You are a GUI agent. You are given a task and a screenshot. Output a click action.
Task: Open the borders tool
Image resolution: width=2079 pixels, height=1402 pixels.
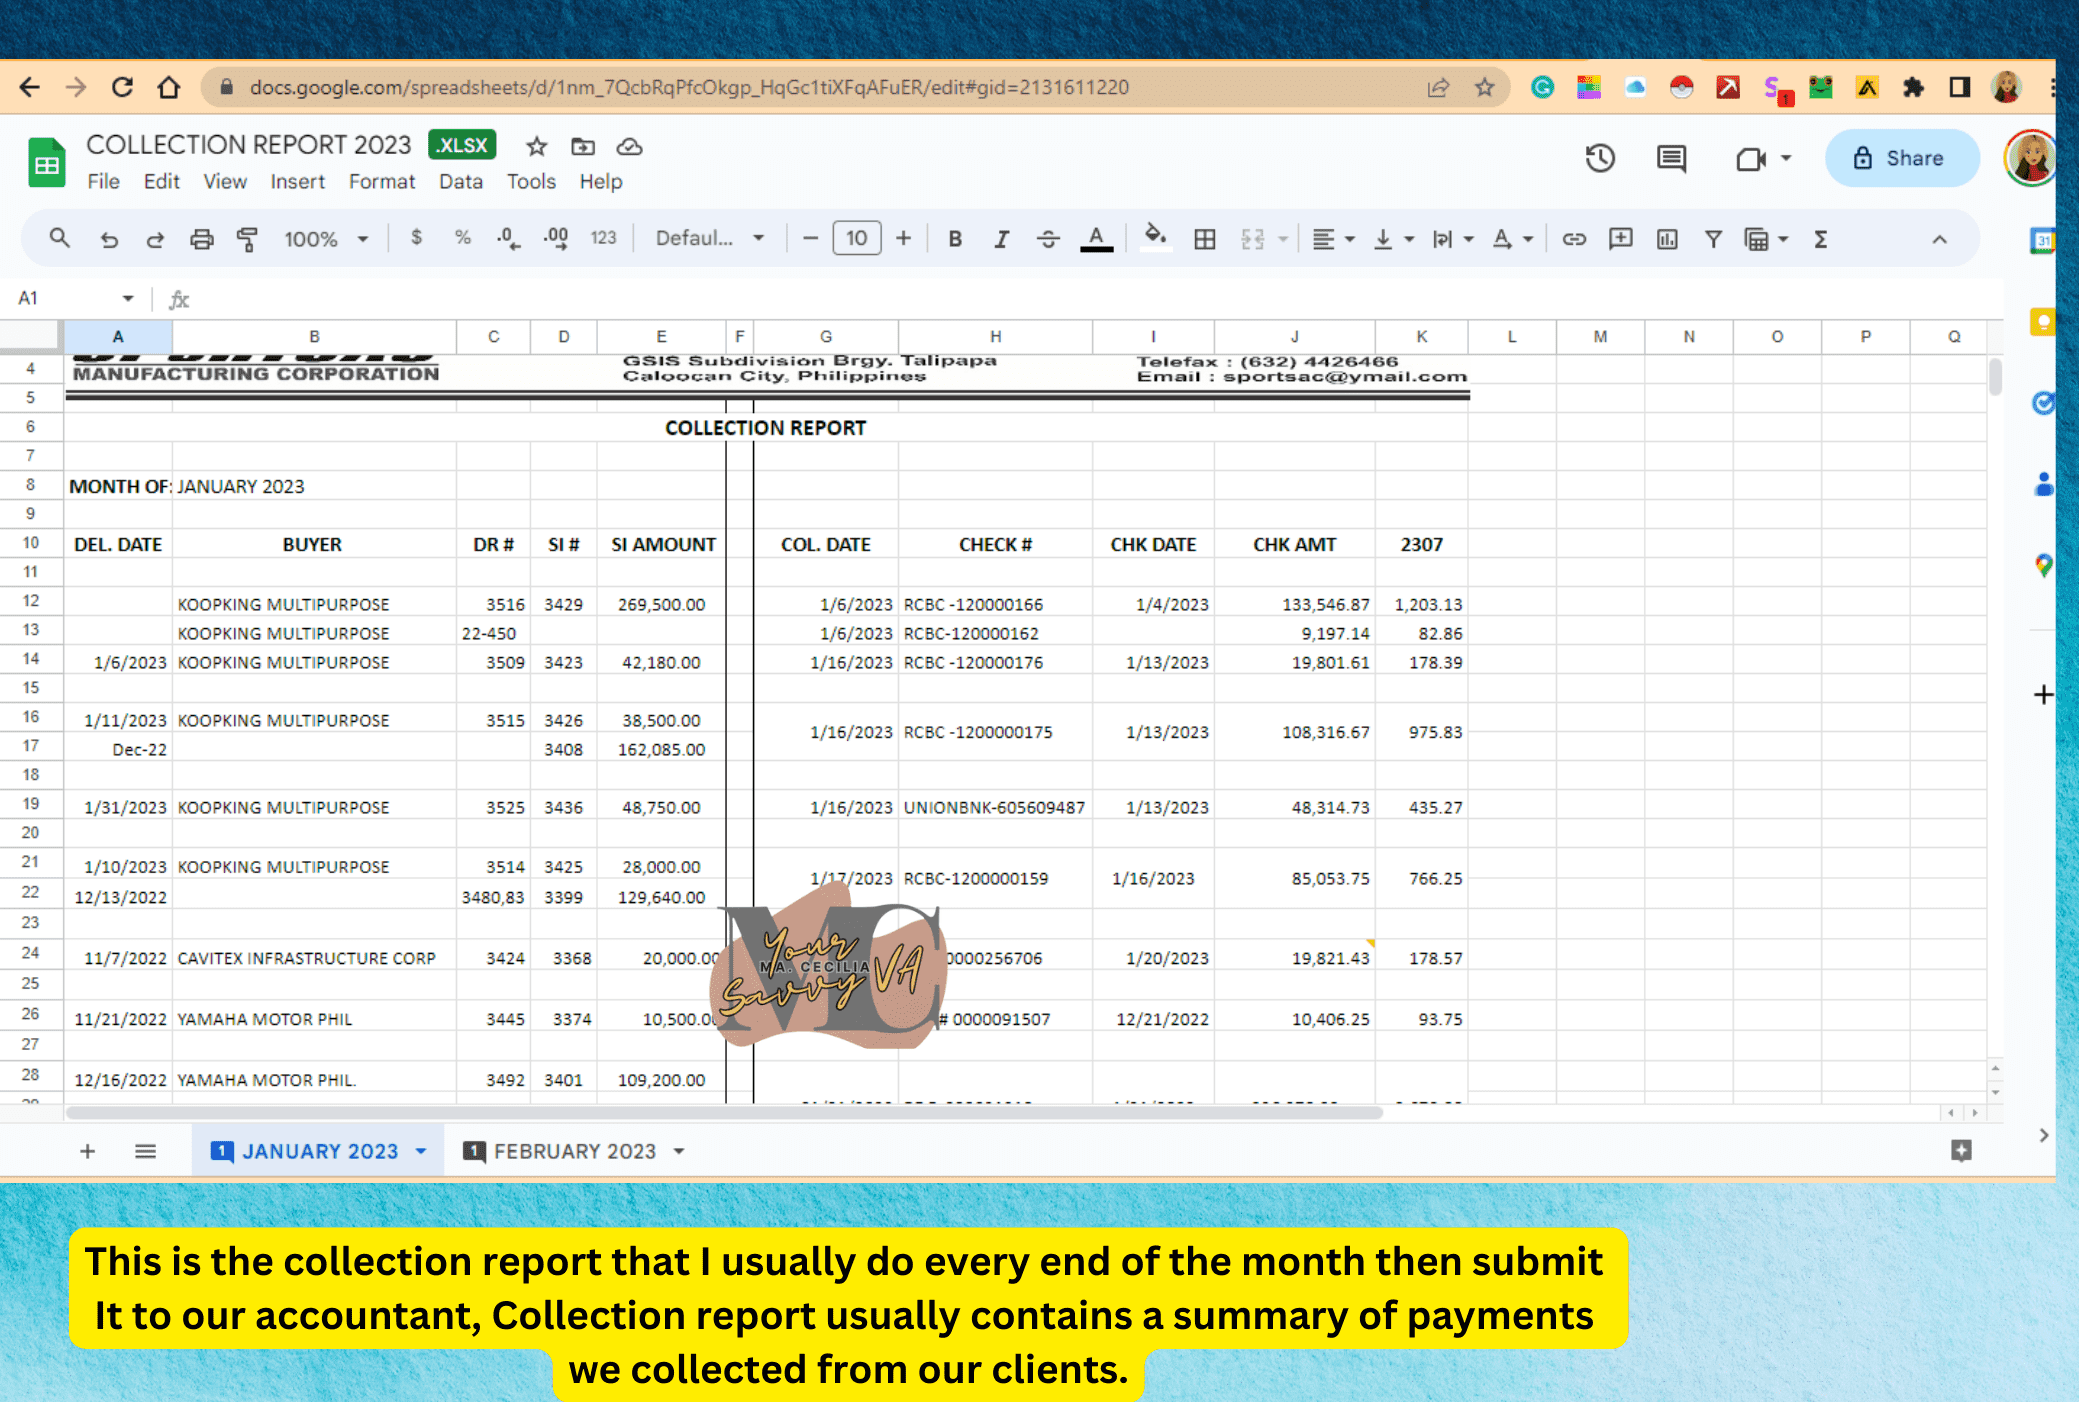[x=1205, y=239]
